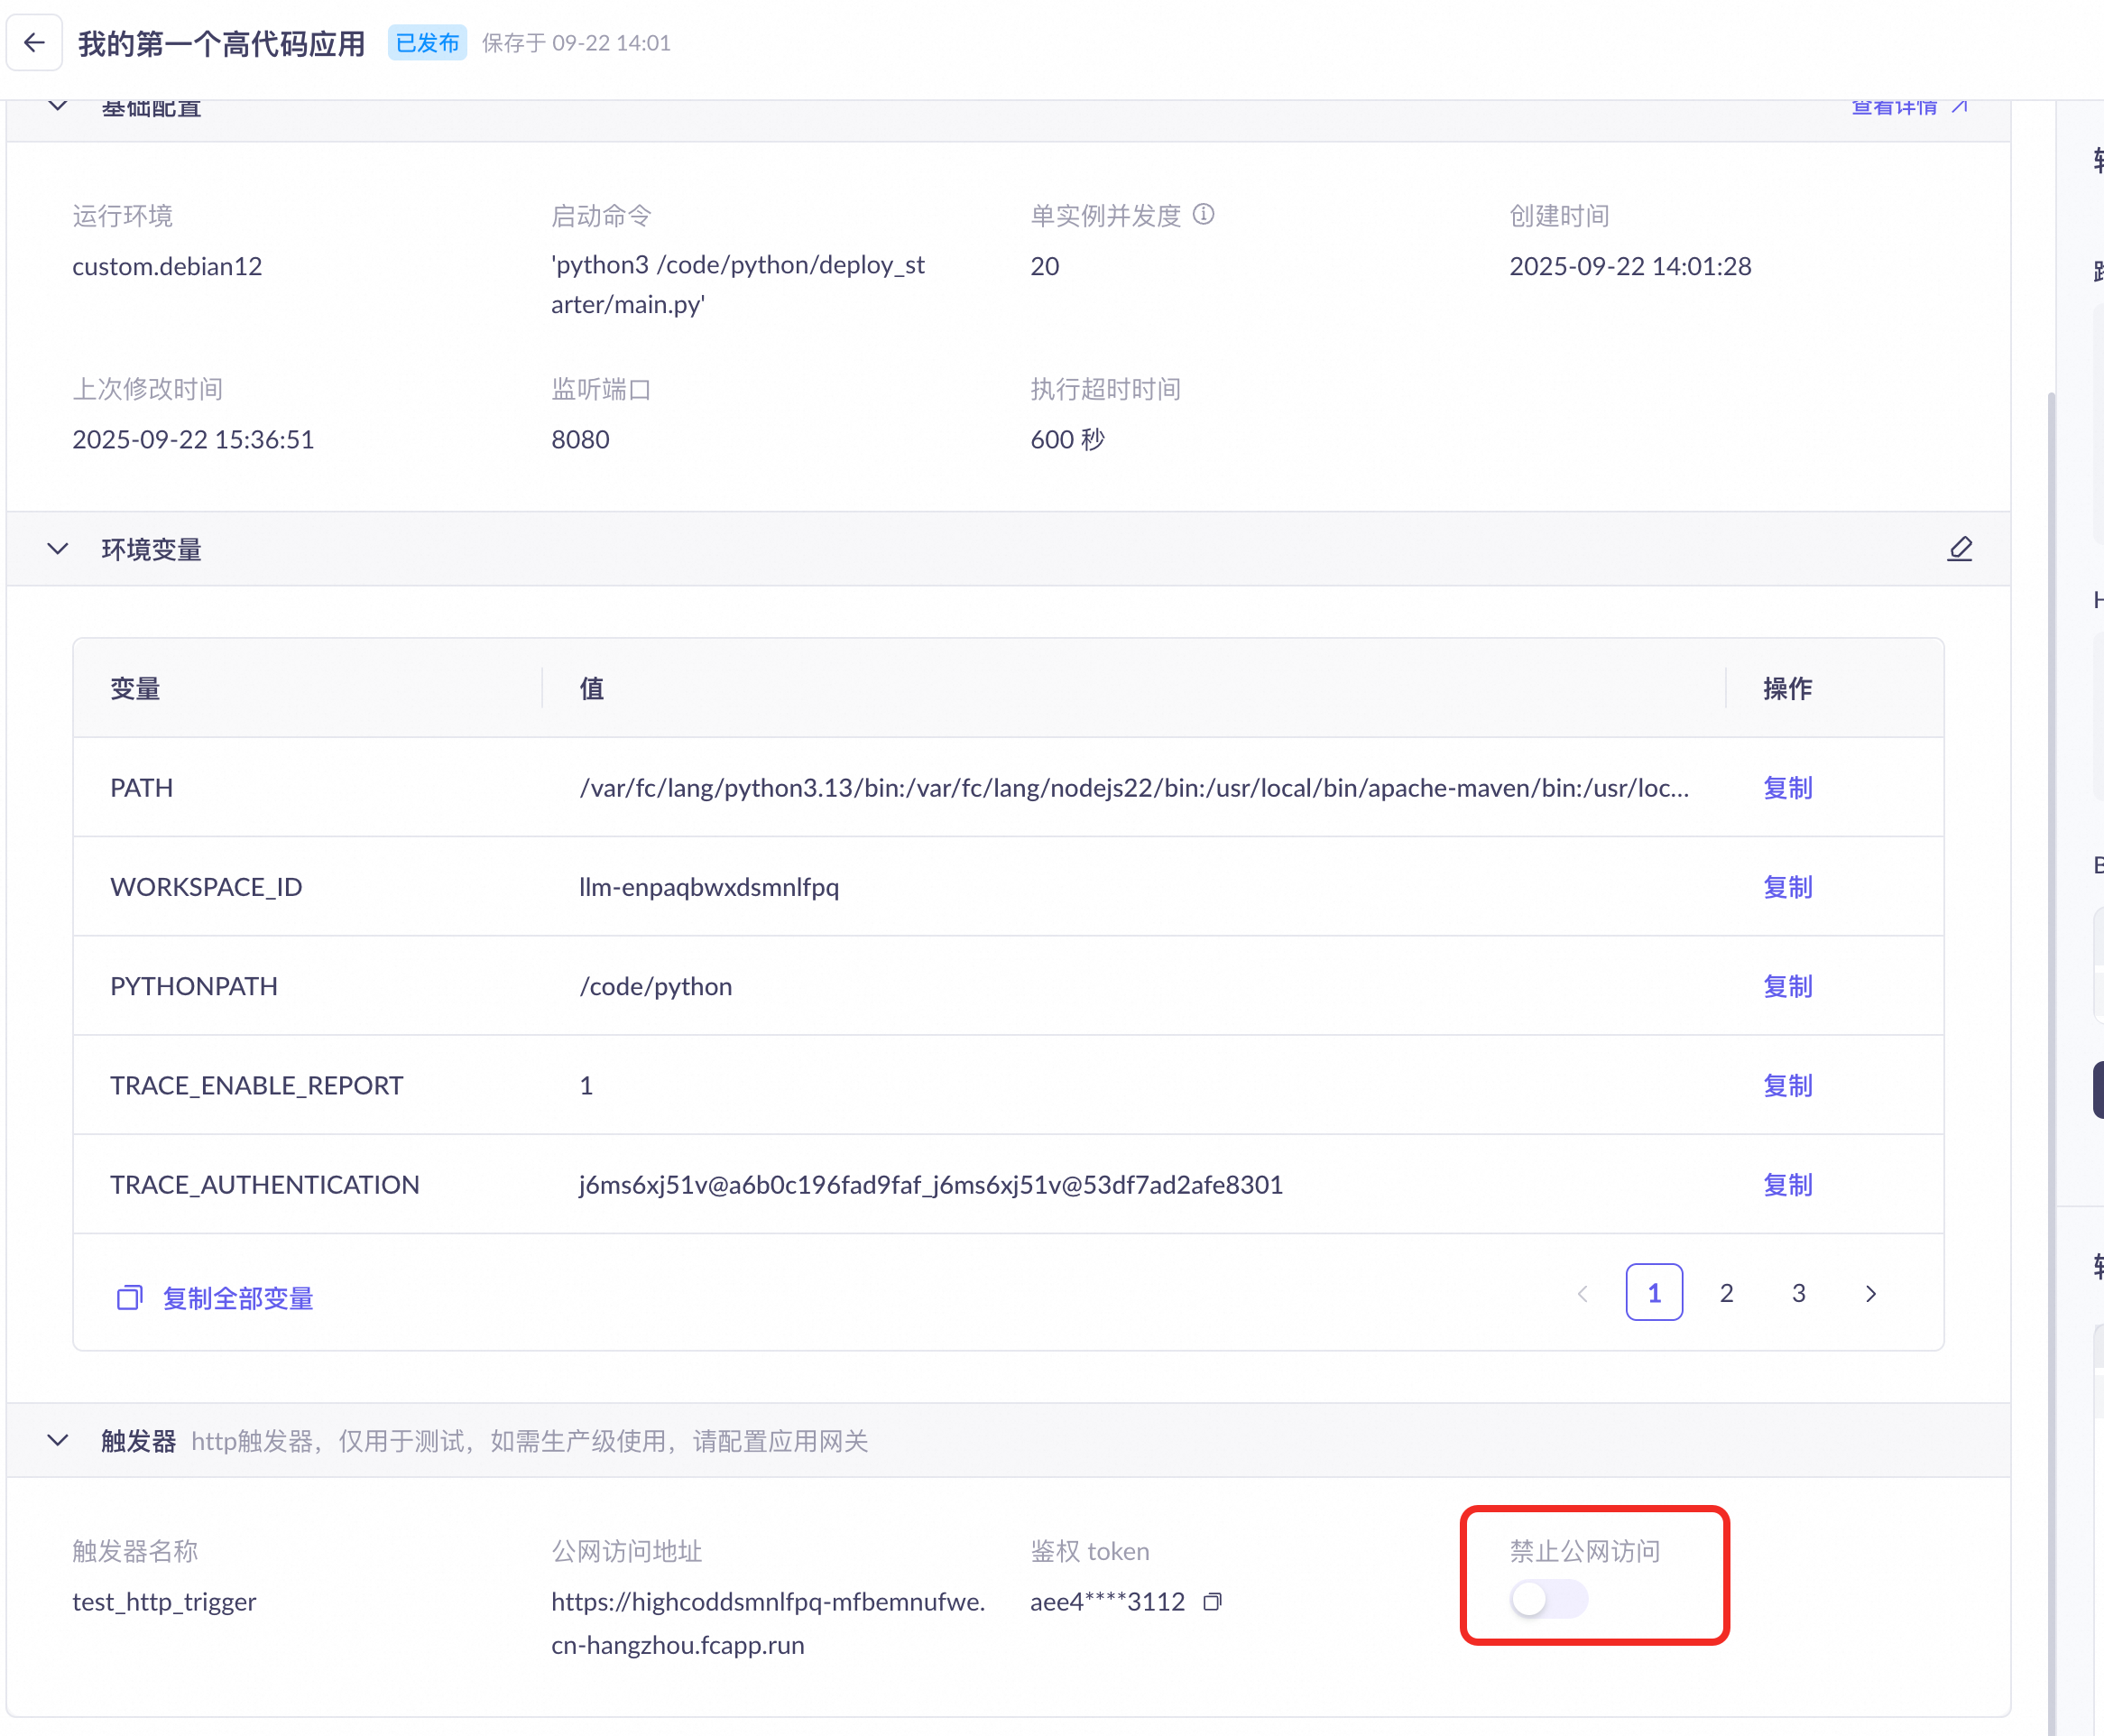Go to next variables page
This screenshot has height=1736, width=2104.
click(1871, 1293)
